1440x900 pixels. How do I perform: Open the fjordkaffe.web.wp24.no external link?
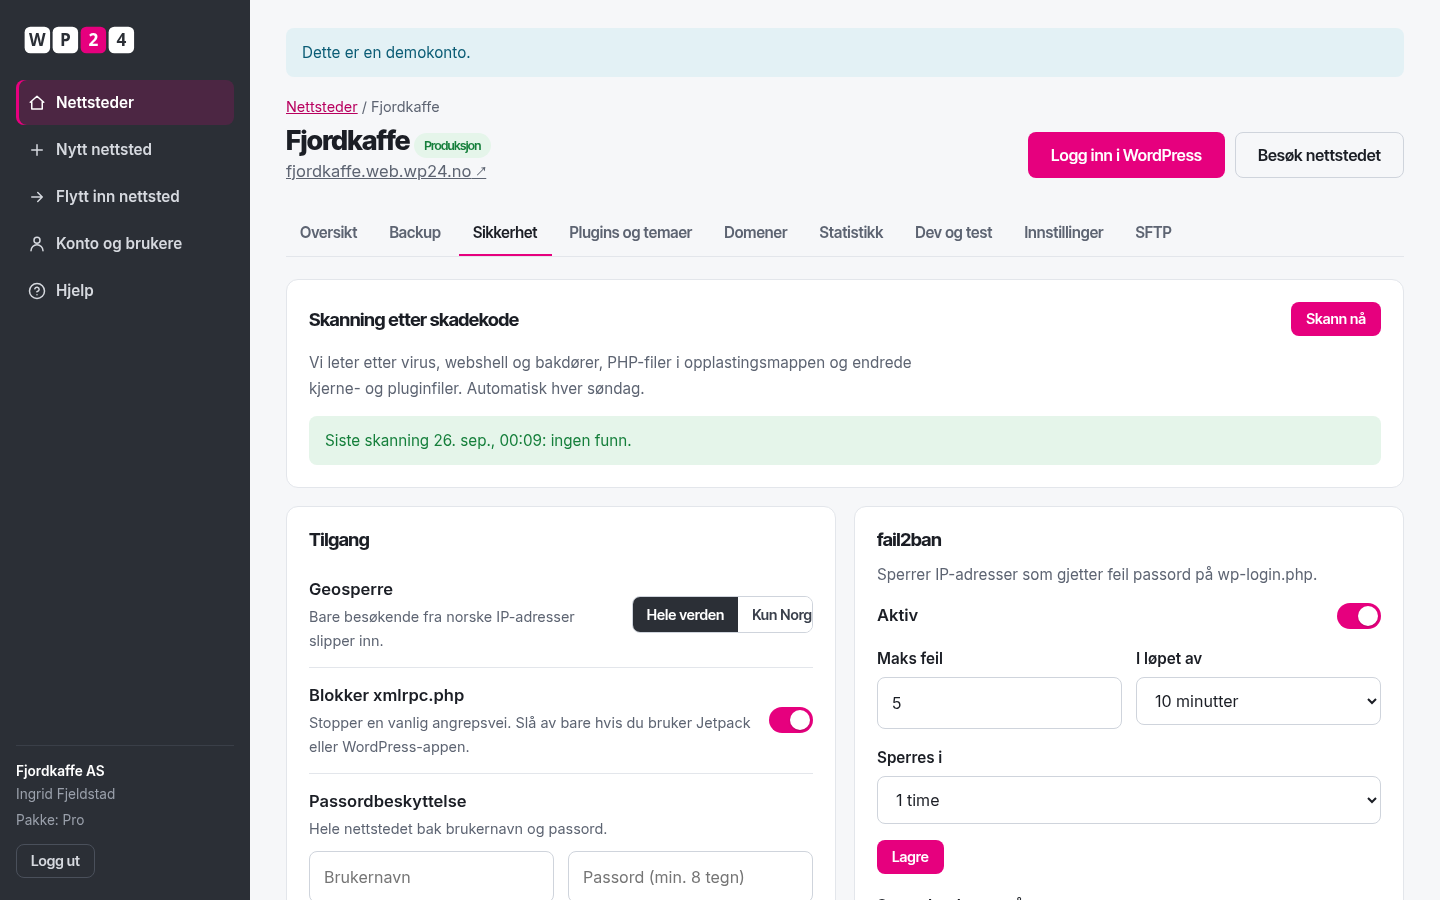point(386,171)
